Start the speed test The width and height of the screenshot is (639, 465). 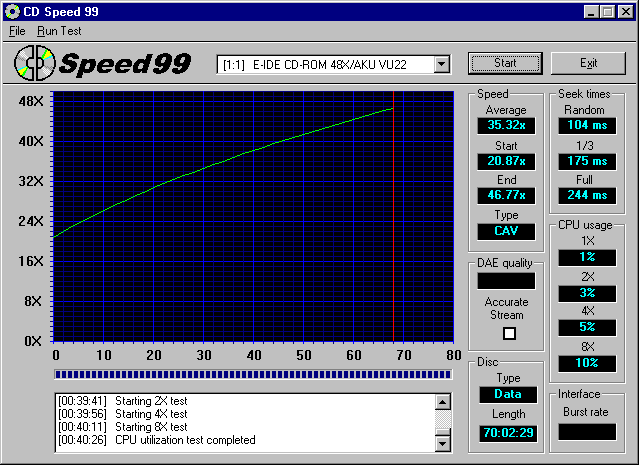(505, 63)
